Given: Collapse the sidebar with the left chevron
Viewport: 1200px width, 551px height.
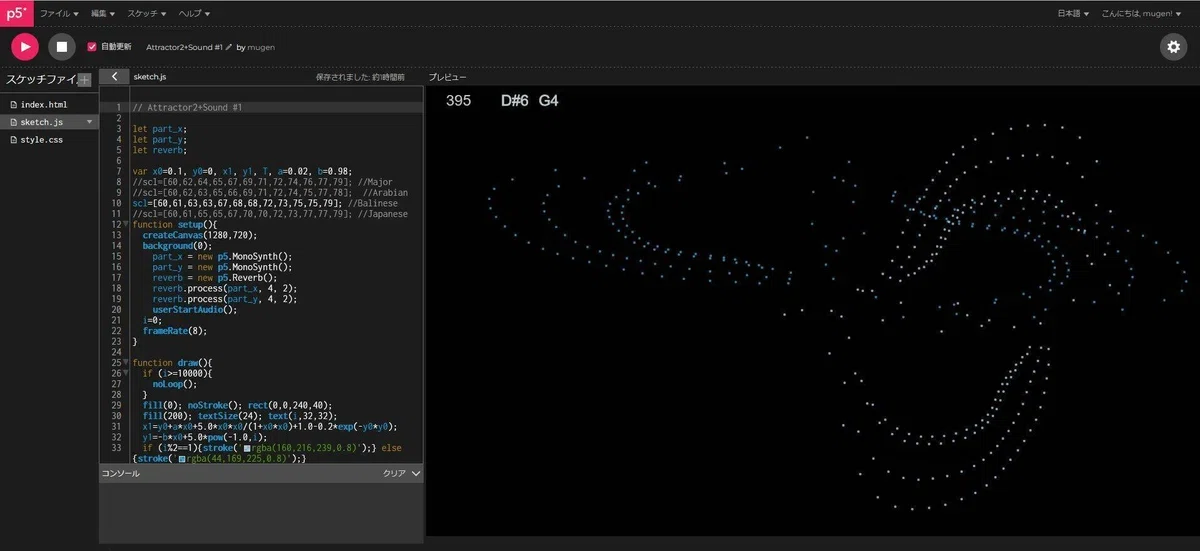Looking at the screenshot, I should pos(115,76).
